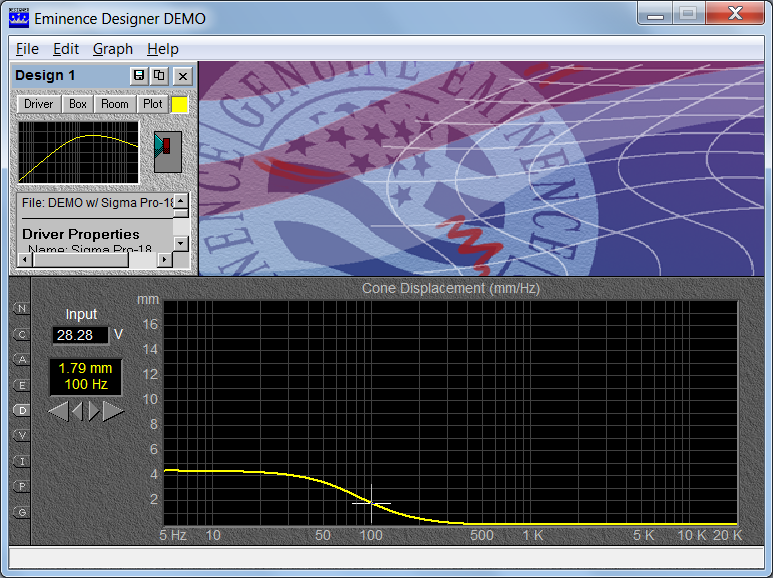
Task: Step cursor left with small left arrow
Action: pyautogui.click(x=77, y=411)
